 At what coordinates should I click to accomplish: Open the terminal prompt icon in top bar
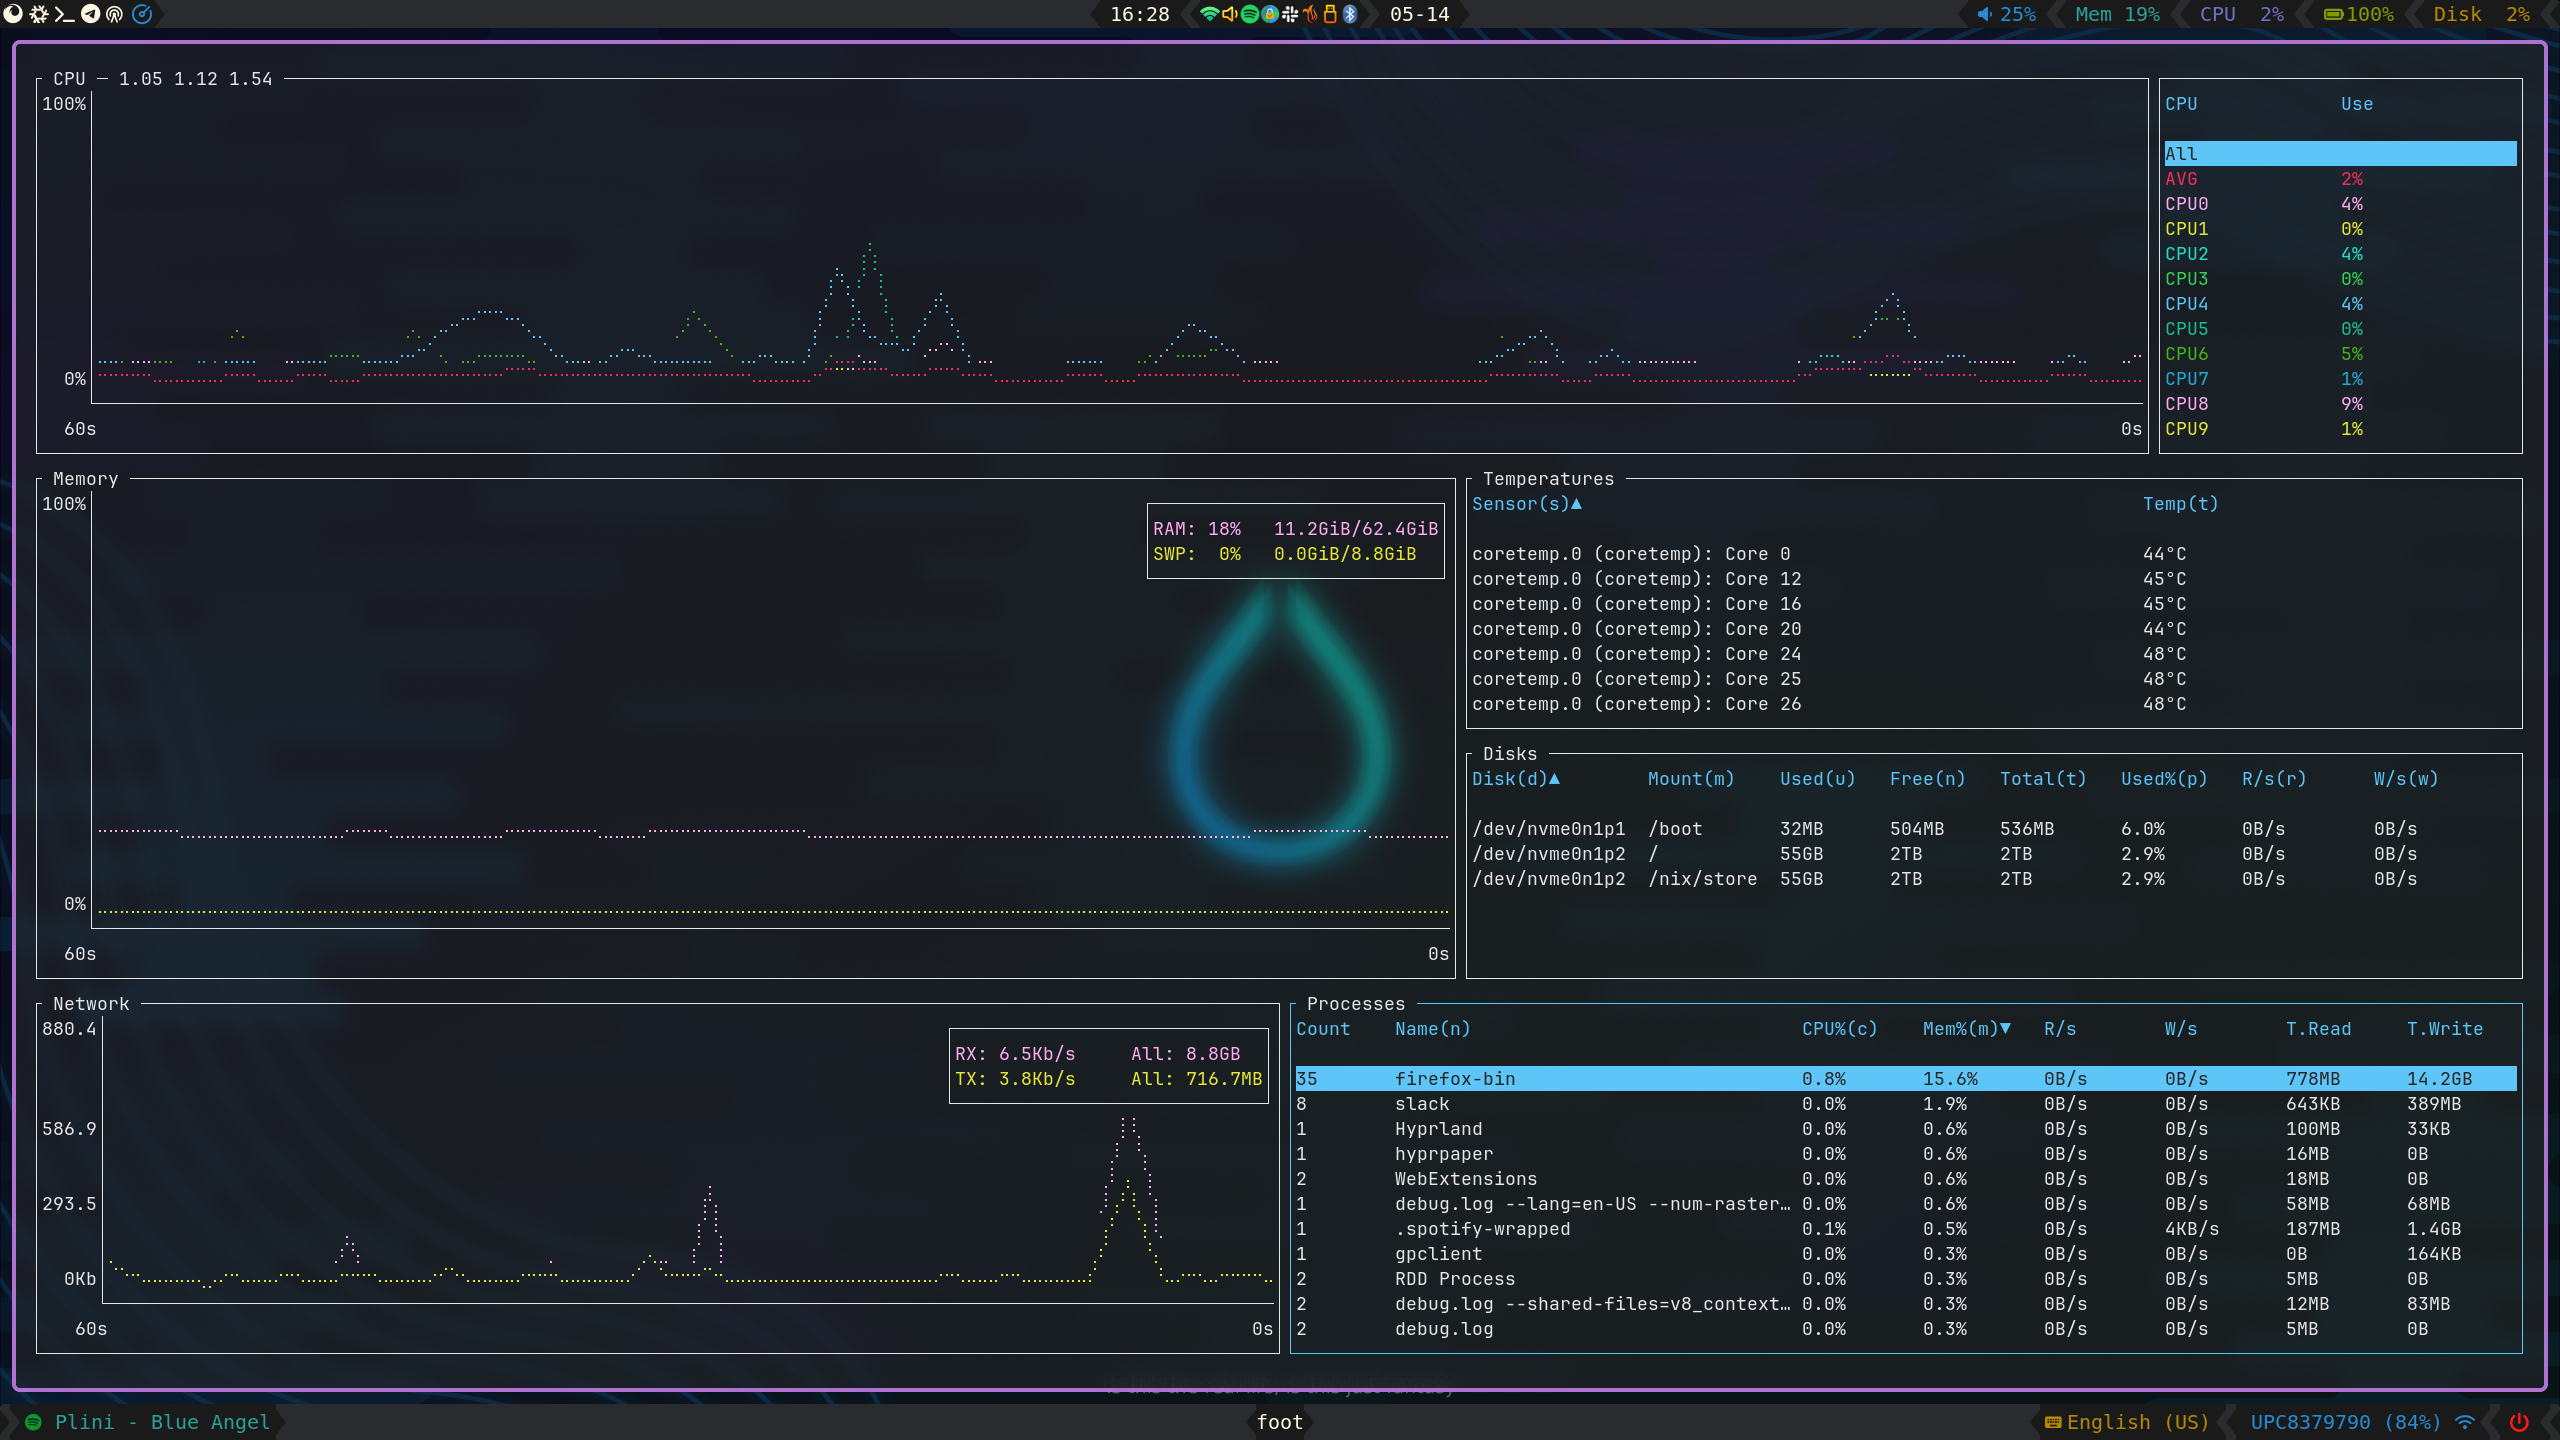point(64,14)
